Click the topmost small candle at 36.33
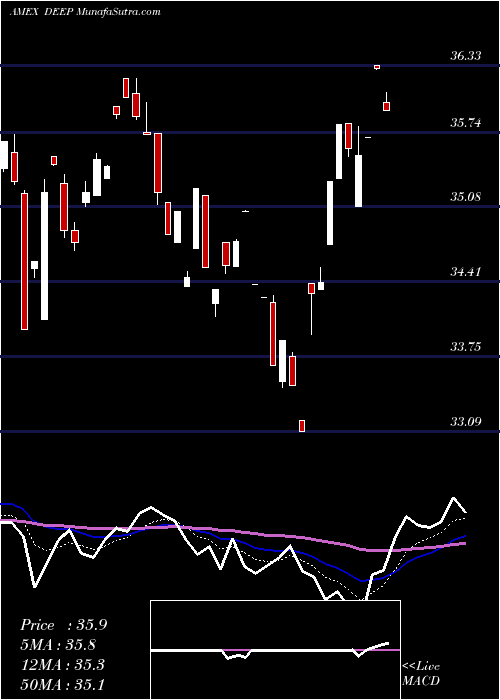500x700 pixels. pos(377,67)
